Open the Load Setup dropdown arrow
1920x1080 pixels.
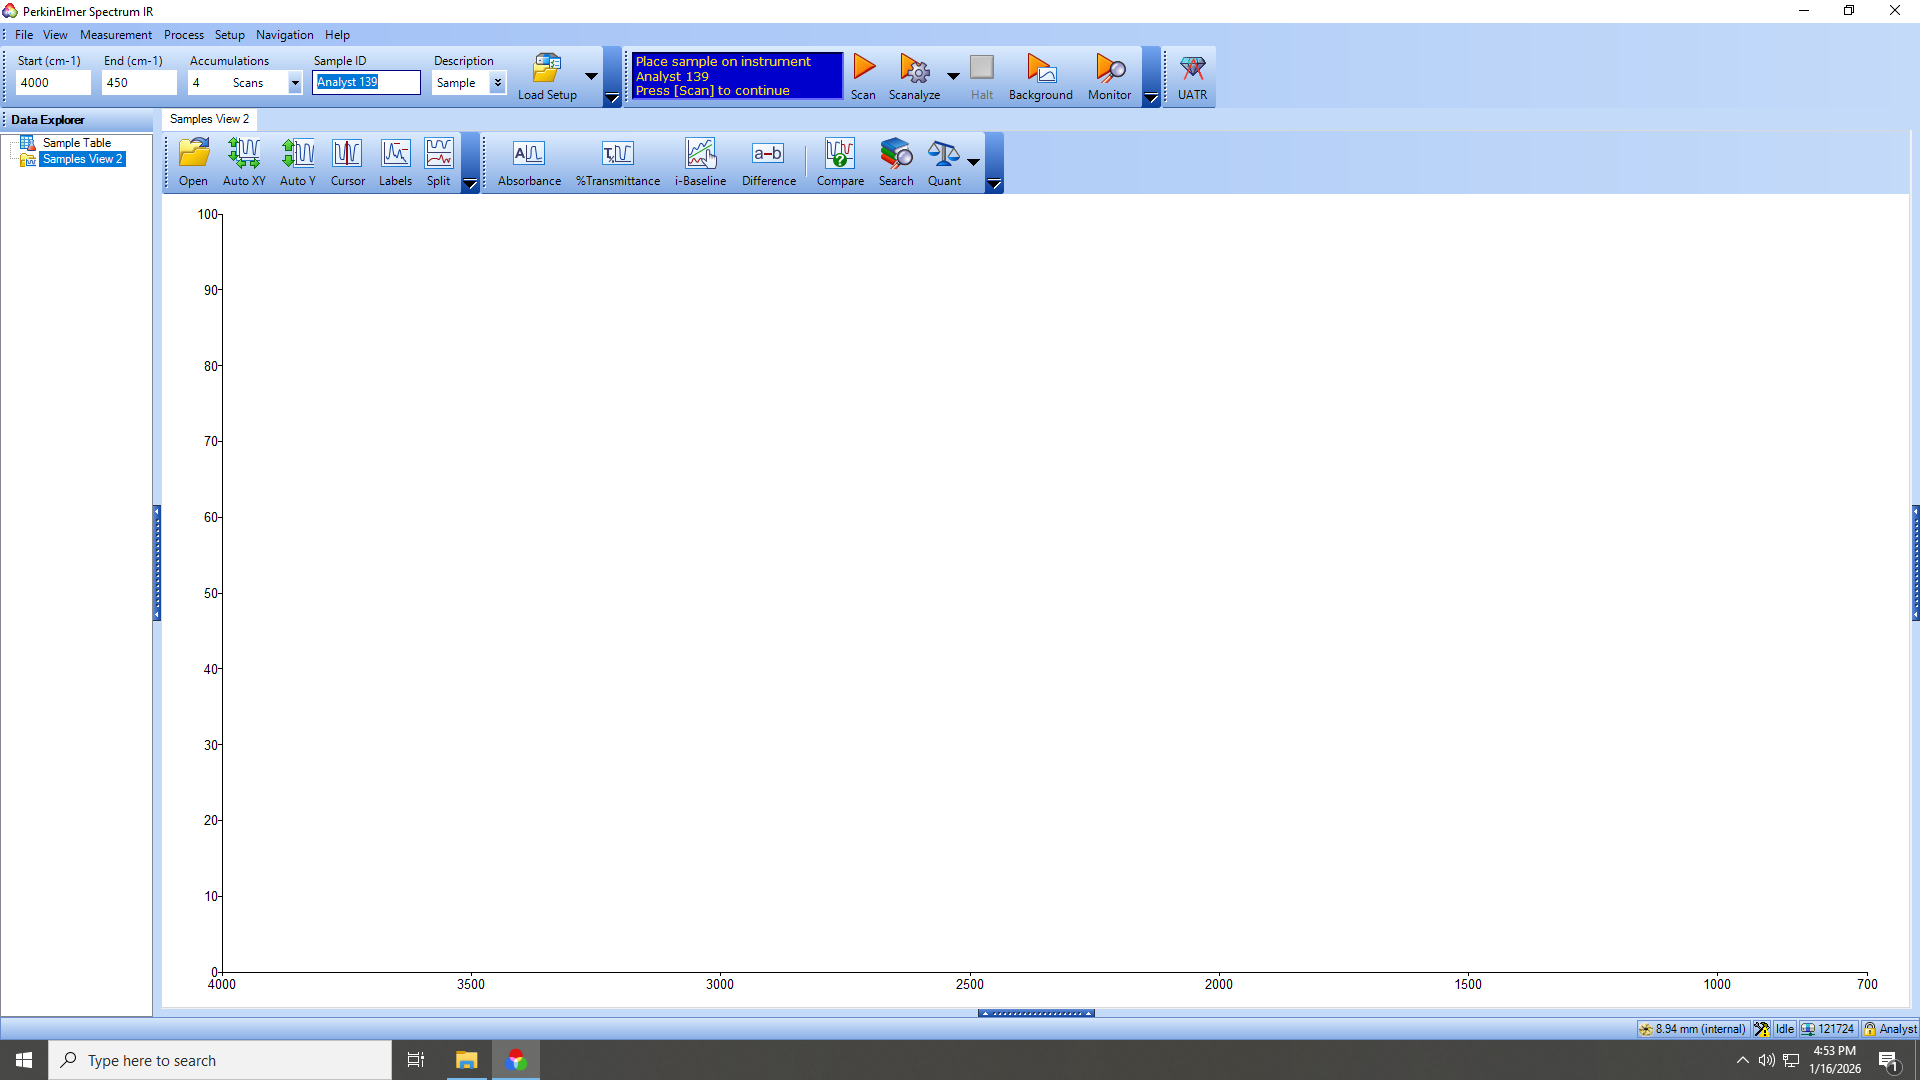591,76
